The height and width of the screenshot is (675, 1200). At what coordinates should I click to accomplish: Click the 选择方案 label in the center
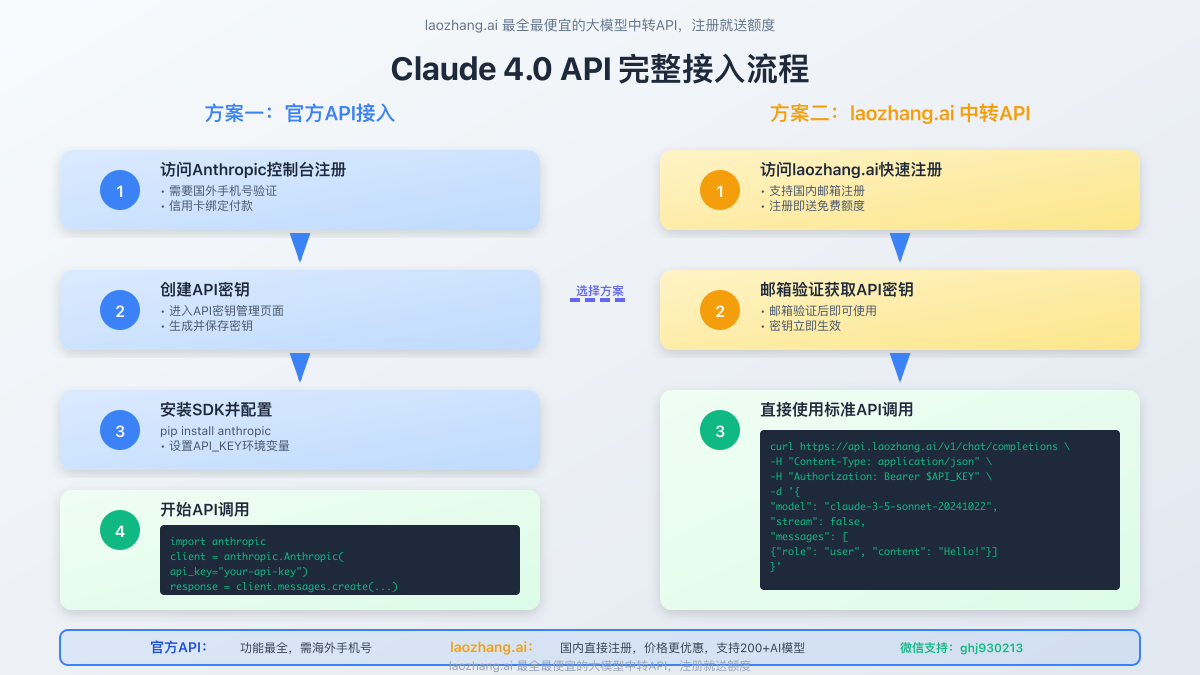tap(600, 291)
